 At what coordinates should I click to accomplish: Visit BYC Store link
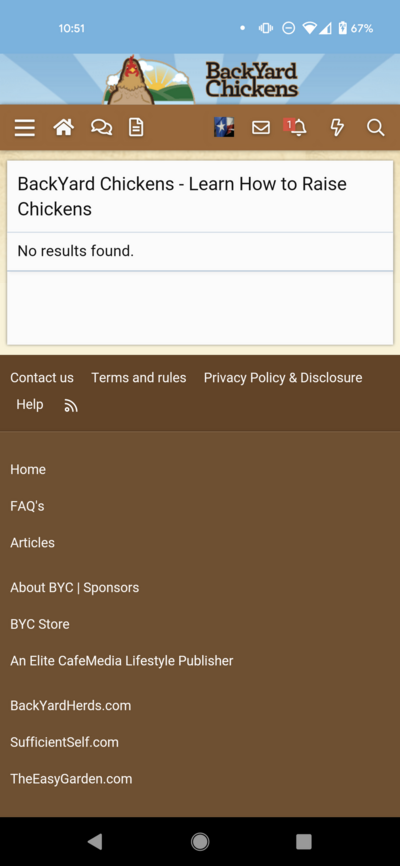(x=40, y=624)
